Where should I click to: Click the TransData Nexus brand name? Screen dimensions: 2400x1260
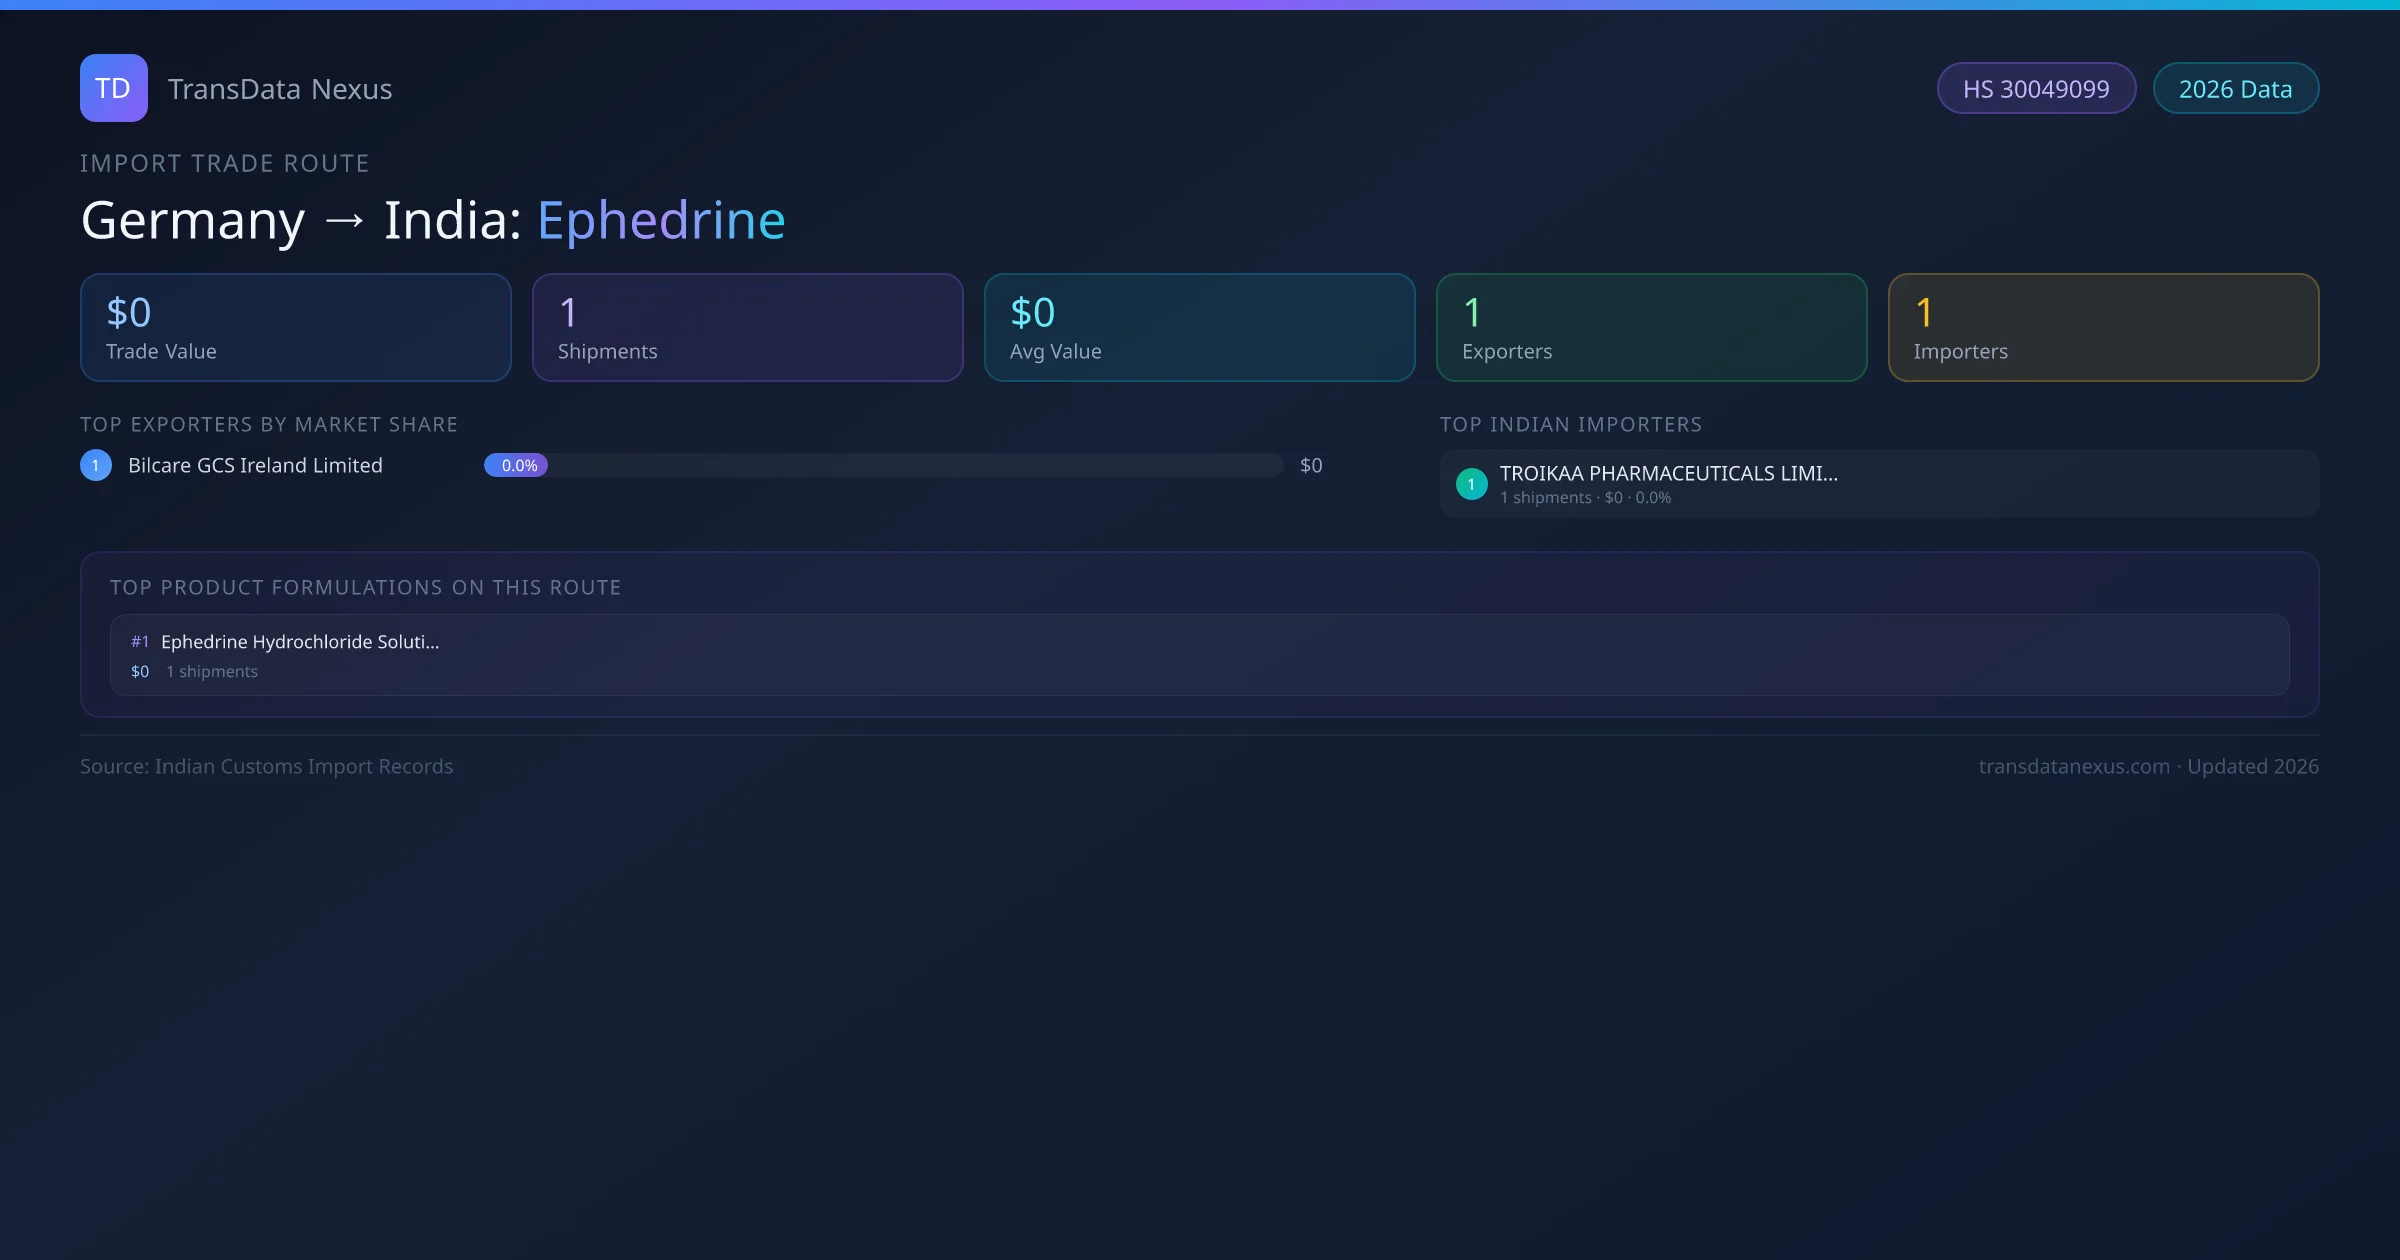[279, 89]
